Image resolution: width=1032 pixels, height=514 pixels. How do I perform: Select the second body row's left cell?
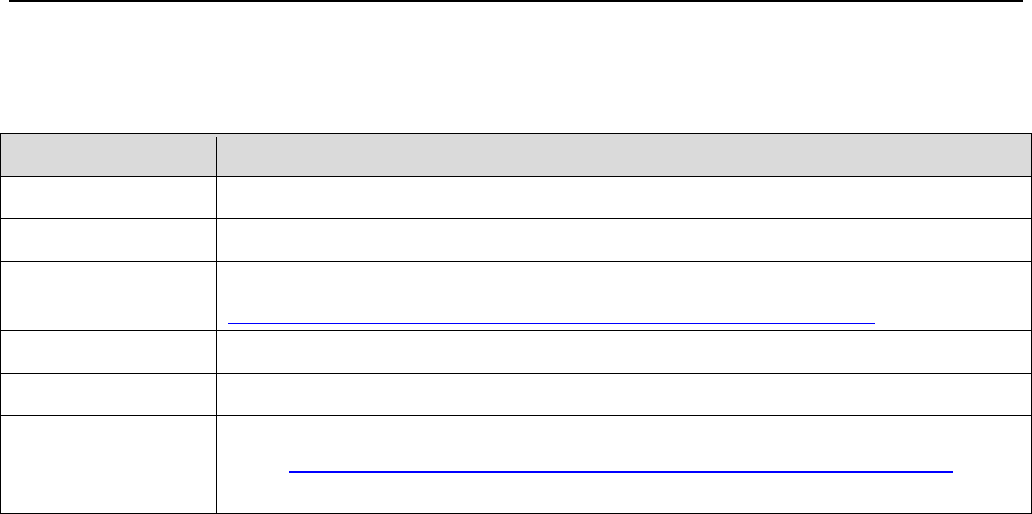(x=108, y=238)
